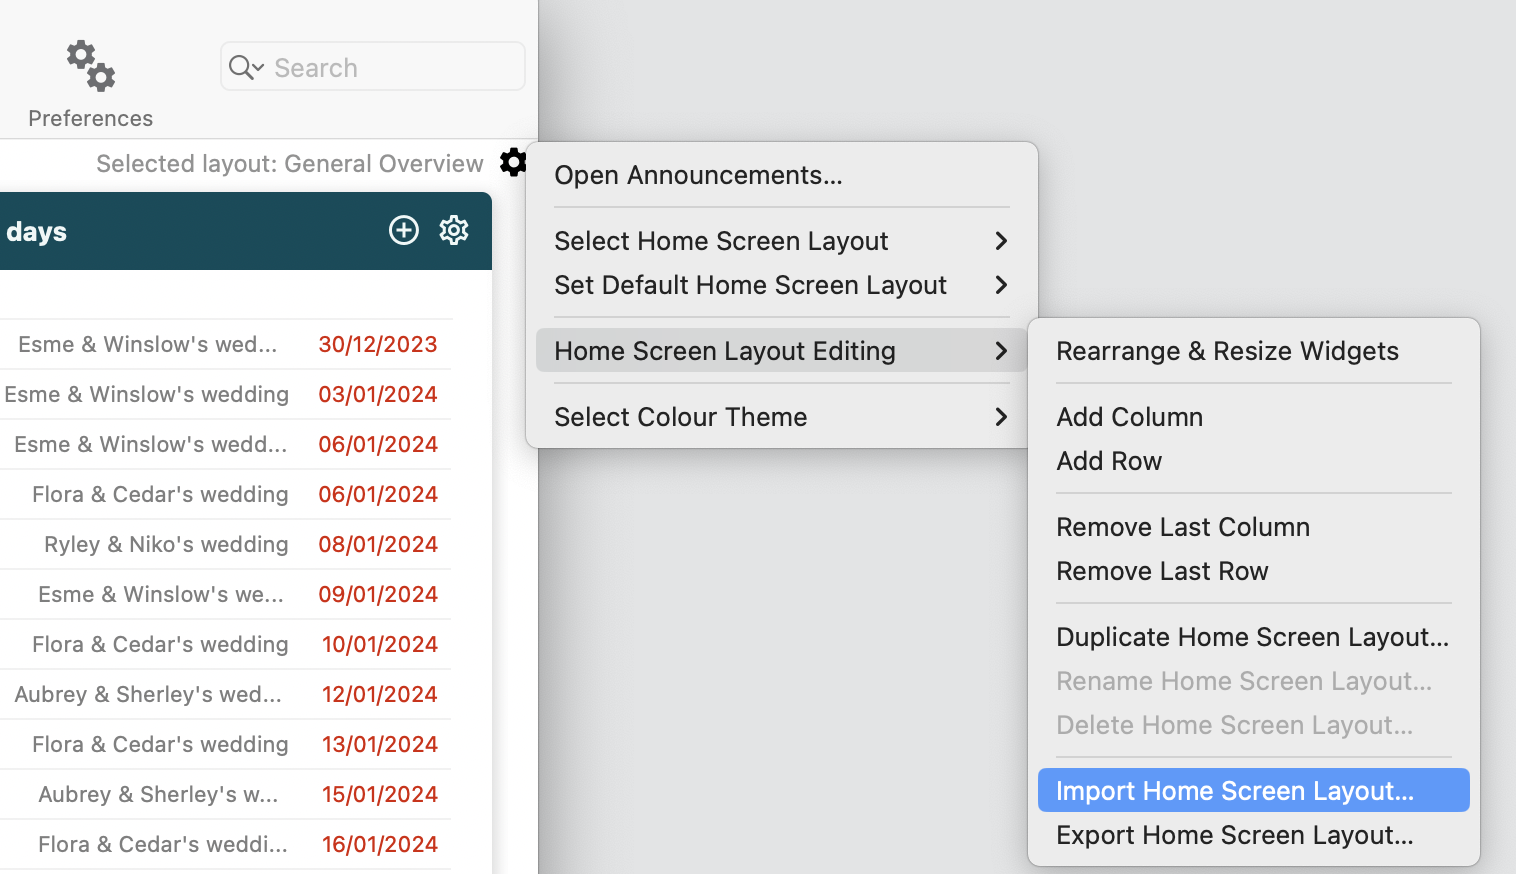Choose Remove Last Column
The width and height of the screenshot is (1516, 874).
point(1182,527)
